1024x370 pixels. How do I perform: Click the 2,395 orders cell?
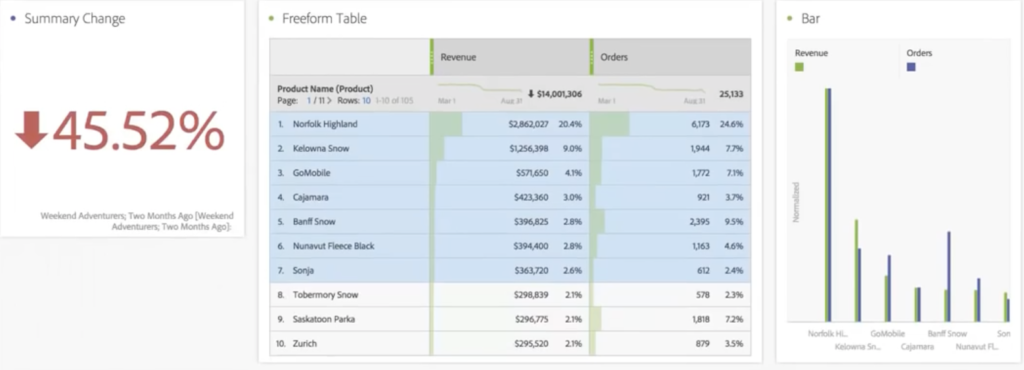pos(699,222)
